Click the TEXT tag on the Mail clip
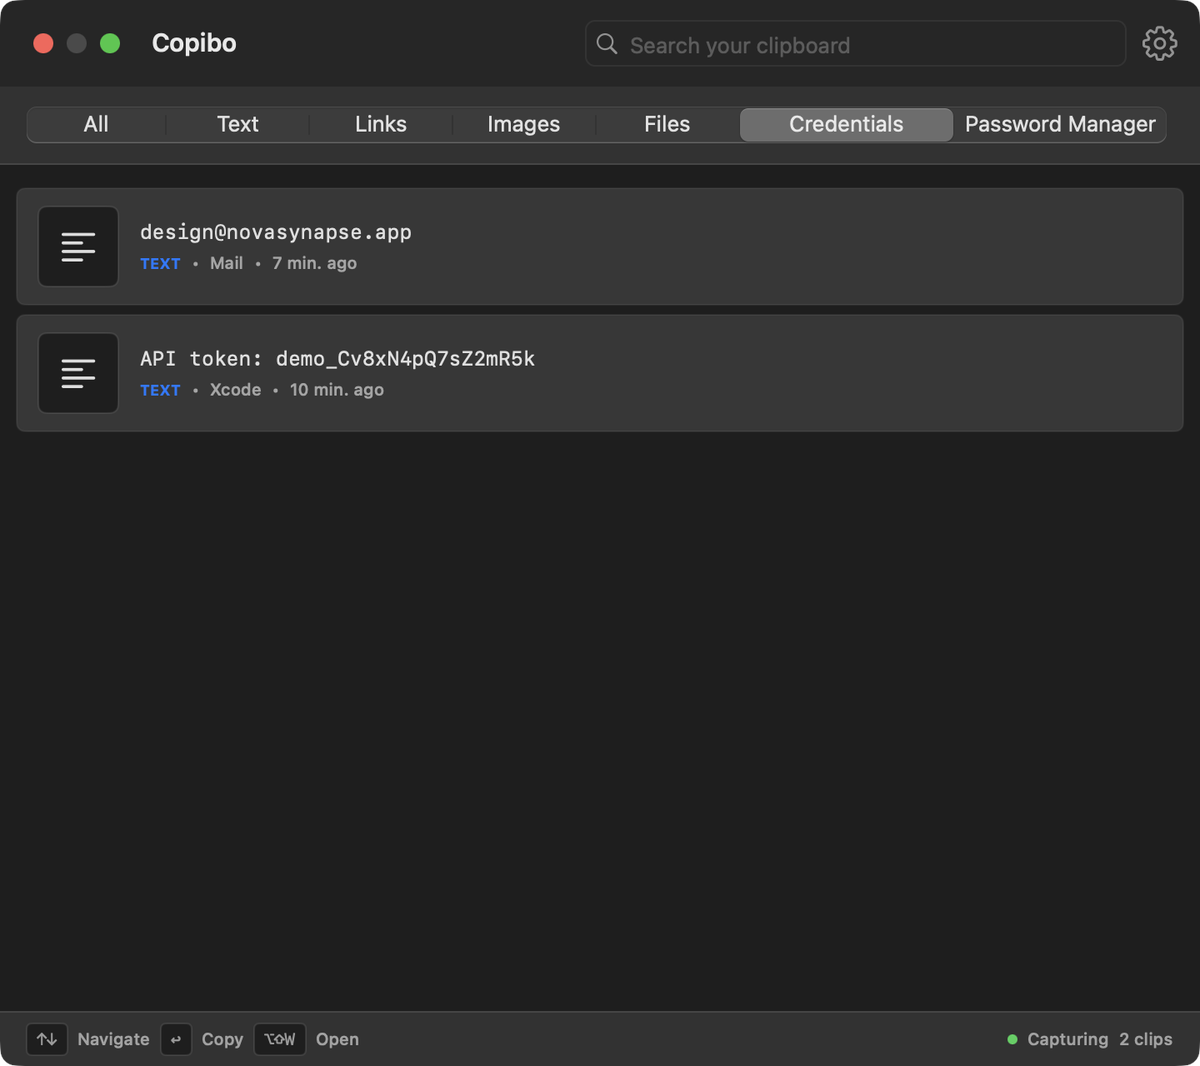Screen dimensions: 1200x1066 point(160,264)
